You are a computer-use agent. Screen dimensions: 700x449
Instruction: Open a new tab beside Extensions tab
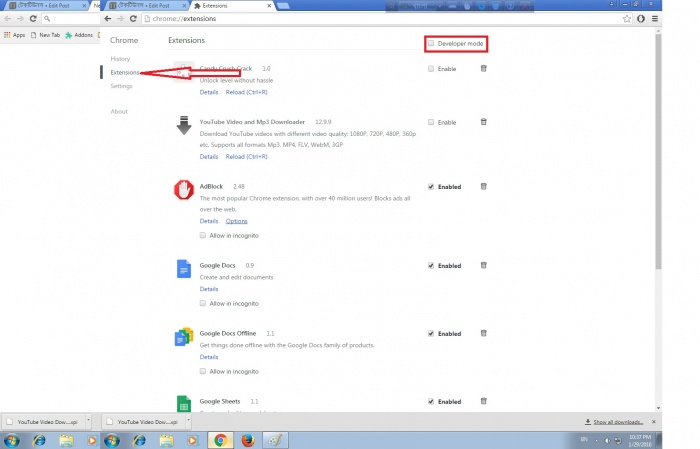[x=283, y=6]
